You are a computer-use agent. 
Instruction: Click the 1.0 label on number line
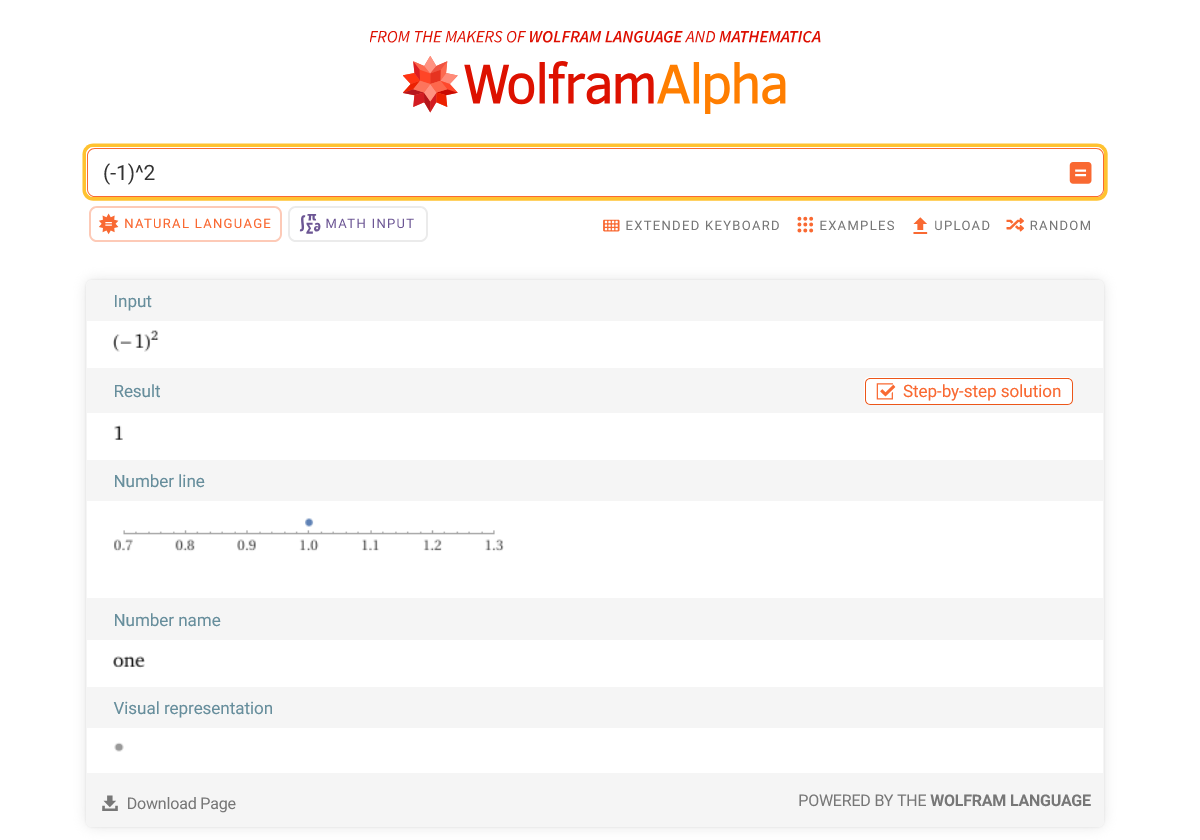308,545
